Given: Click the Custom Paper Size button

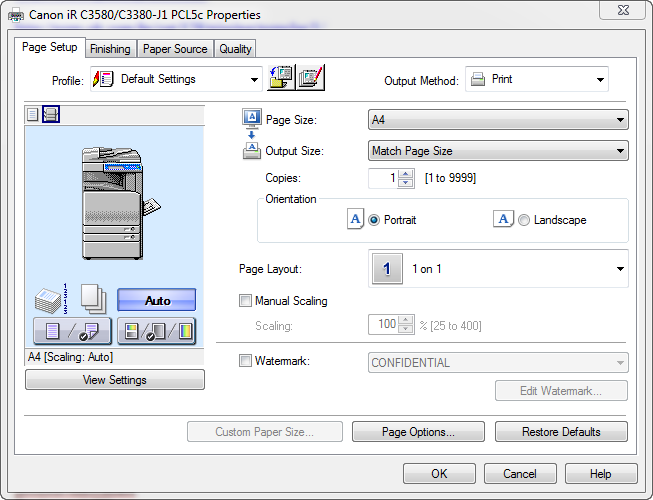Looking at the screenshot, I should (265, 432).
